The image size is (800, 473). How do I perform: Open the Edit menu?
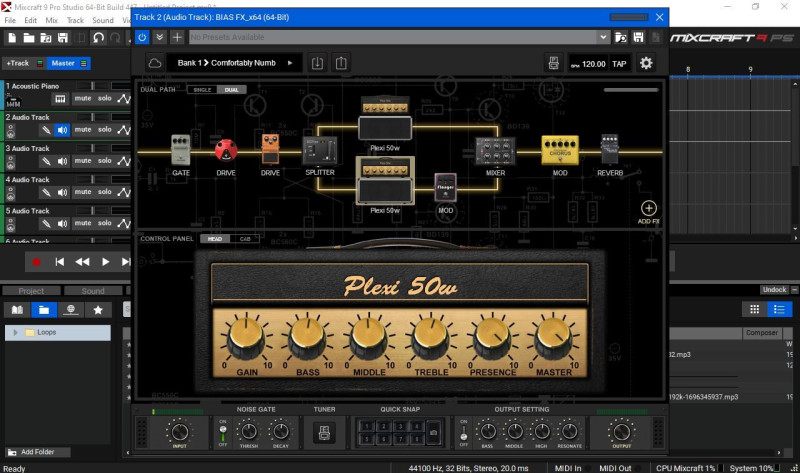[x=31, y=20]
